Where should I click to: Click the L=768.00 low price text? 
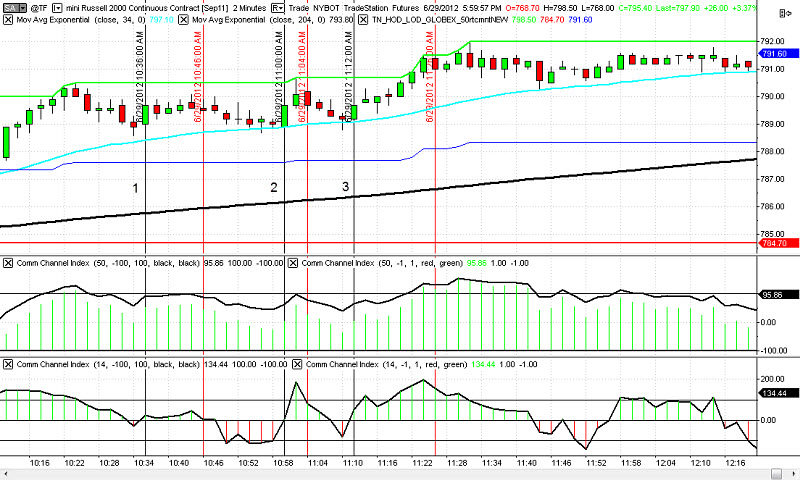(x=598, y=8)
